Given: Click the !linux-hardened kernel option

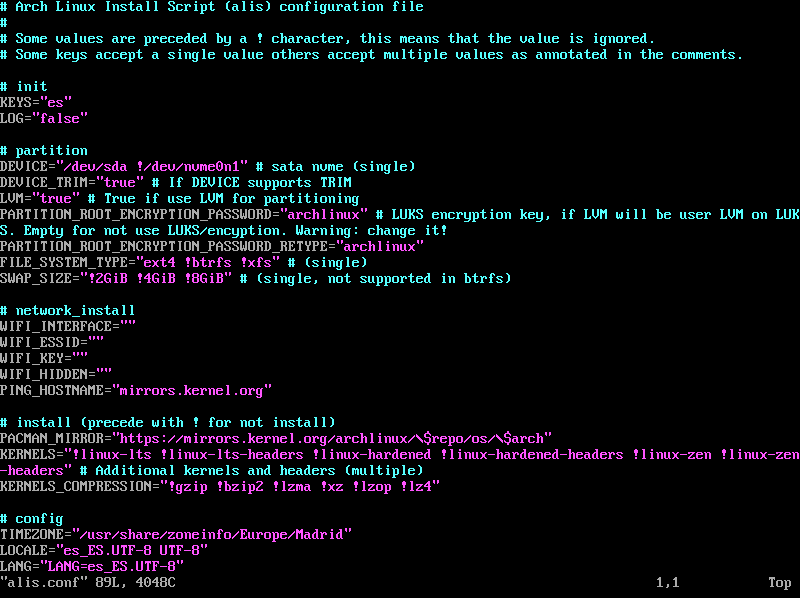Looking at the screenshot, I should [x=372, y=455].
